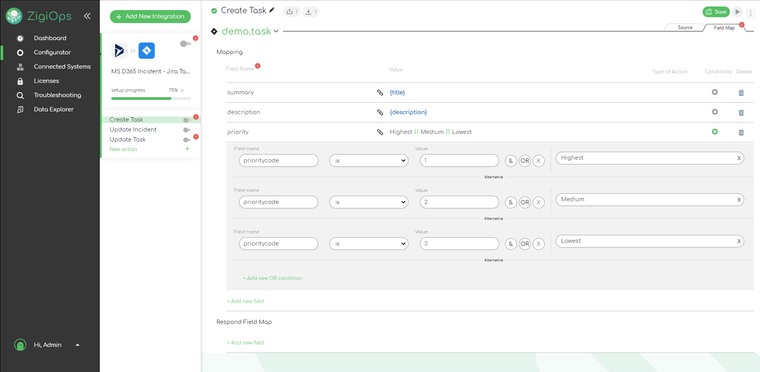Open Data Explorer in the sidebar

tap(53, 110)
